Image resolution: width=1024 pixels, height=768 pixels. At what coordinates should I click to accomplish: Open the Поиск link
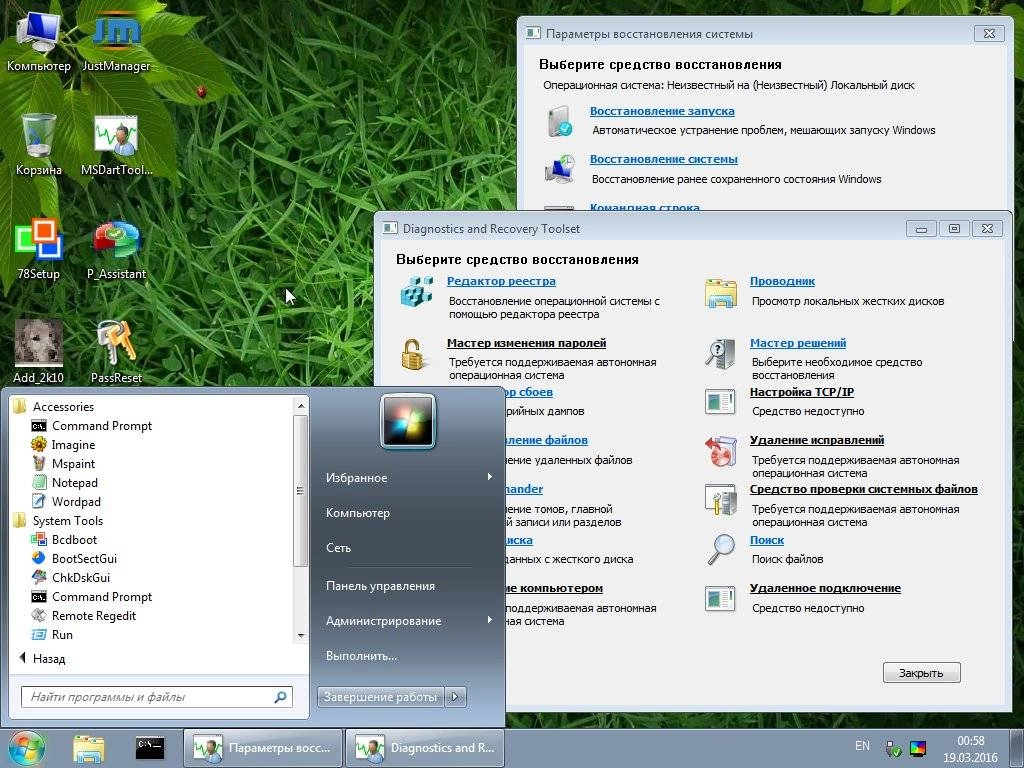point(767,541)
